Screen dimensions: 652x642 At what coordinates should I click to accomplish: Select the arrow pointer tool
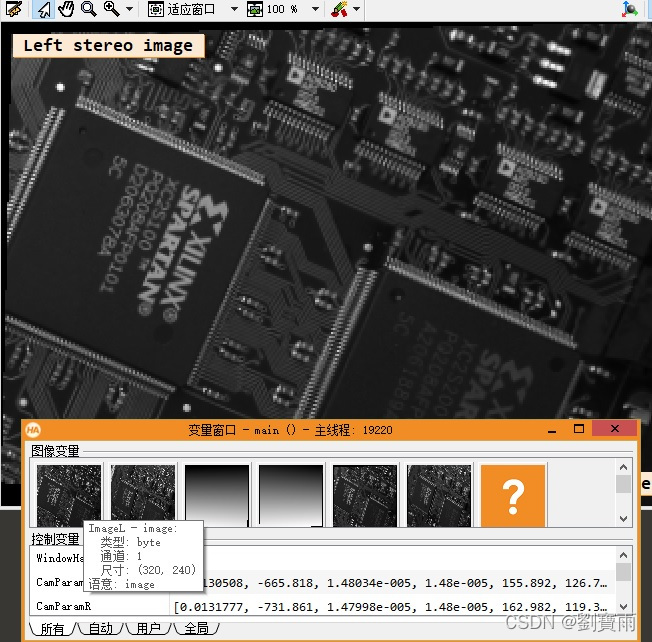click(44, 9)
